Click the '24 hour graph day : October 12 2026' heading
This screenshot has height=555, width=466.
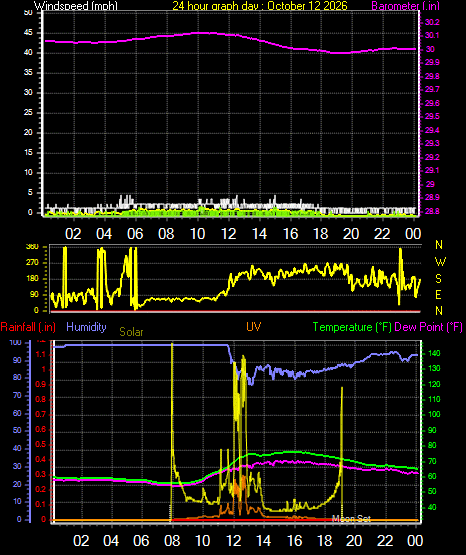pos(260,6)
